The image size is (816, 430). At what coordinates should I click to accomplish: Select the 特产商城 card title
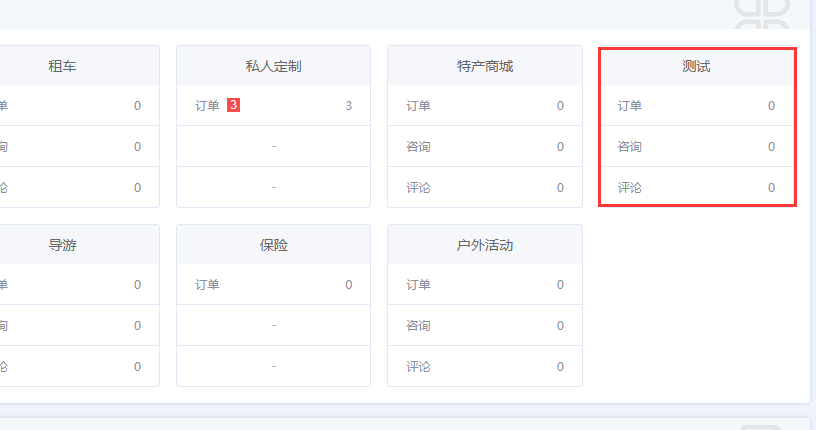pos(484,67)
